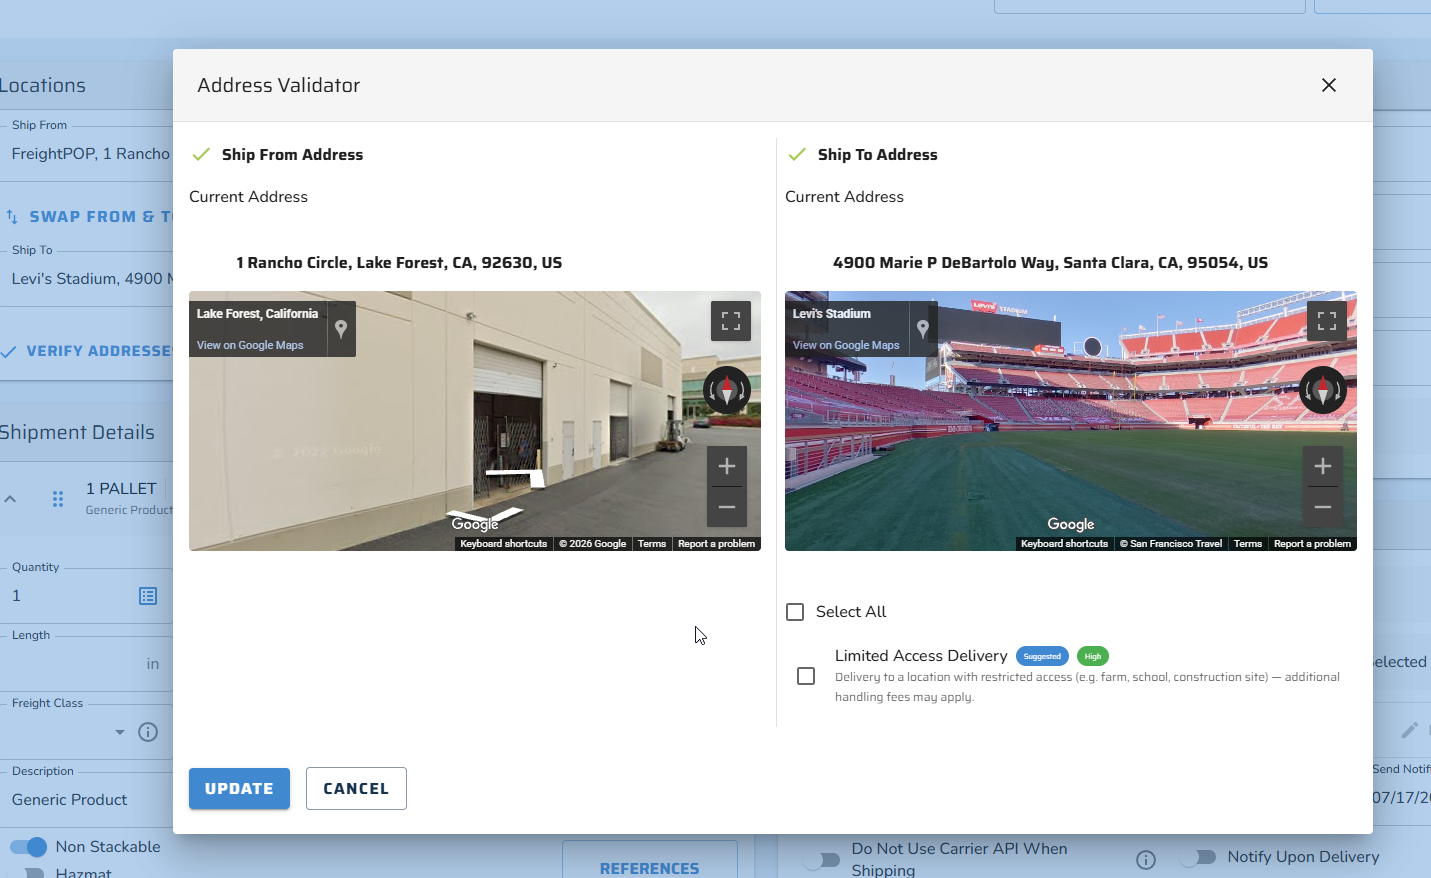
Task: Click the Quantity input field
Action: (x=70, y=596)
